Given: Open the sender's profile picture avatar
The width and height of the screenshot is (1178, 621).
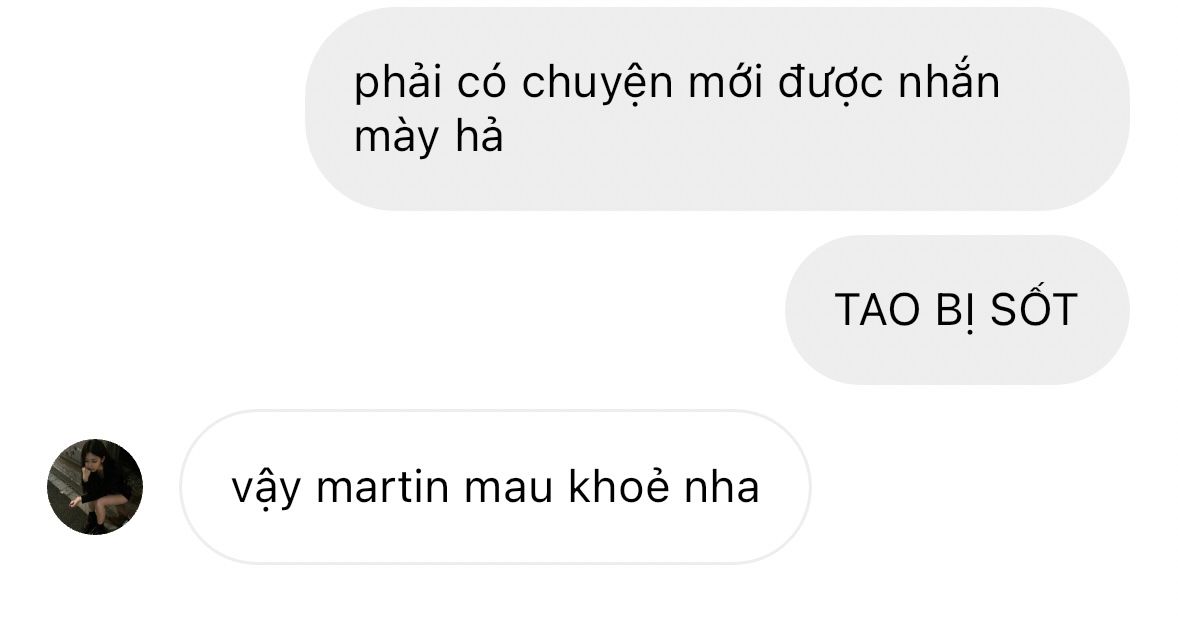Looking at the screenshot, I should [95, 487].
